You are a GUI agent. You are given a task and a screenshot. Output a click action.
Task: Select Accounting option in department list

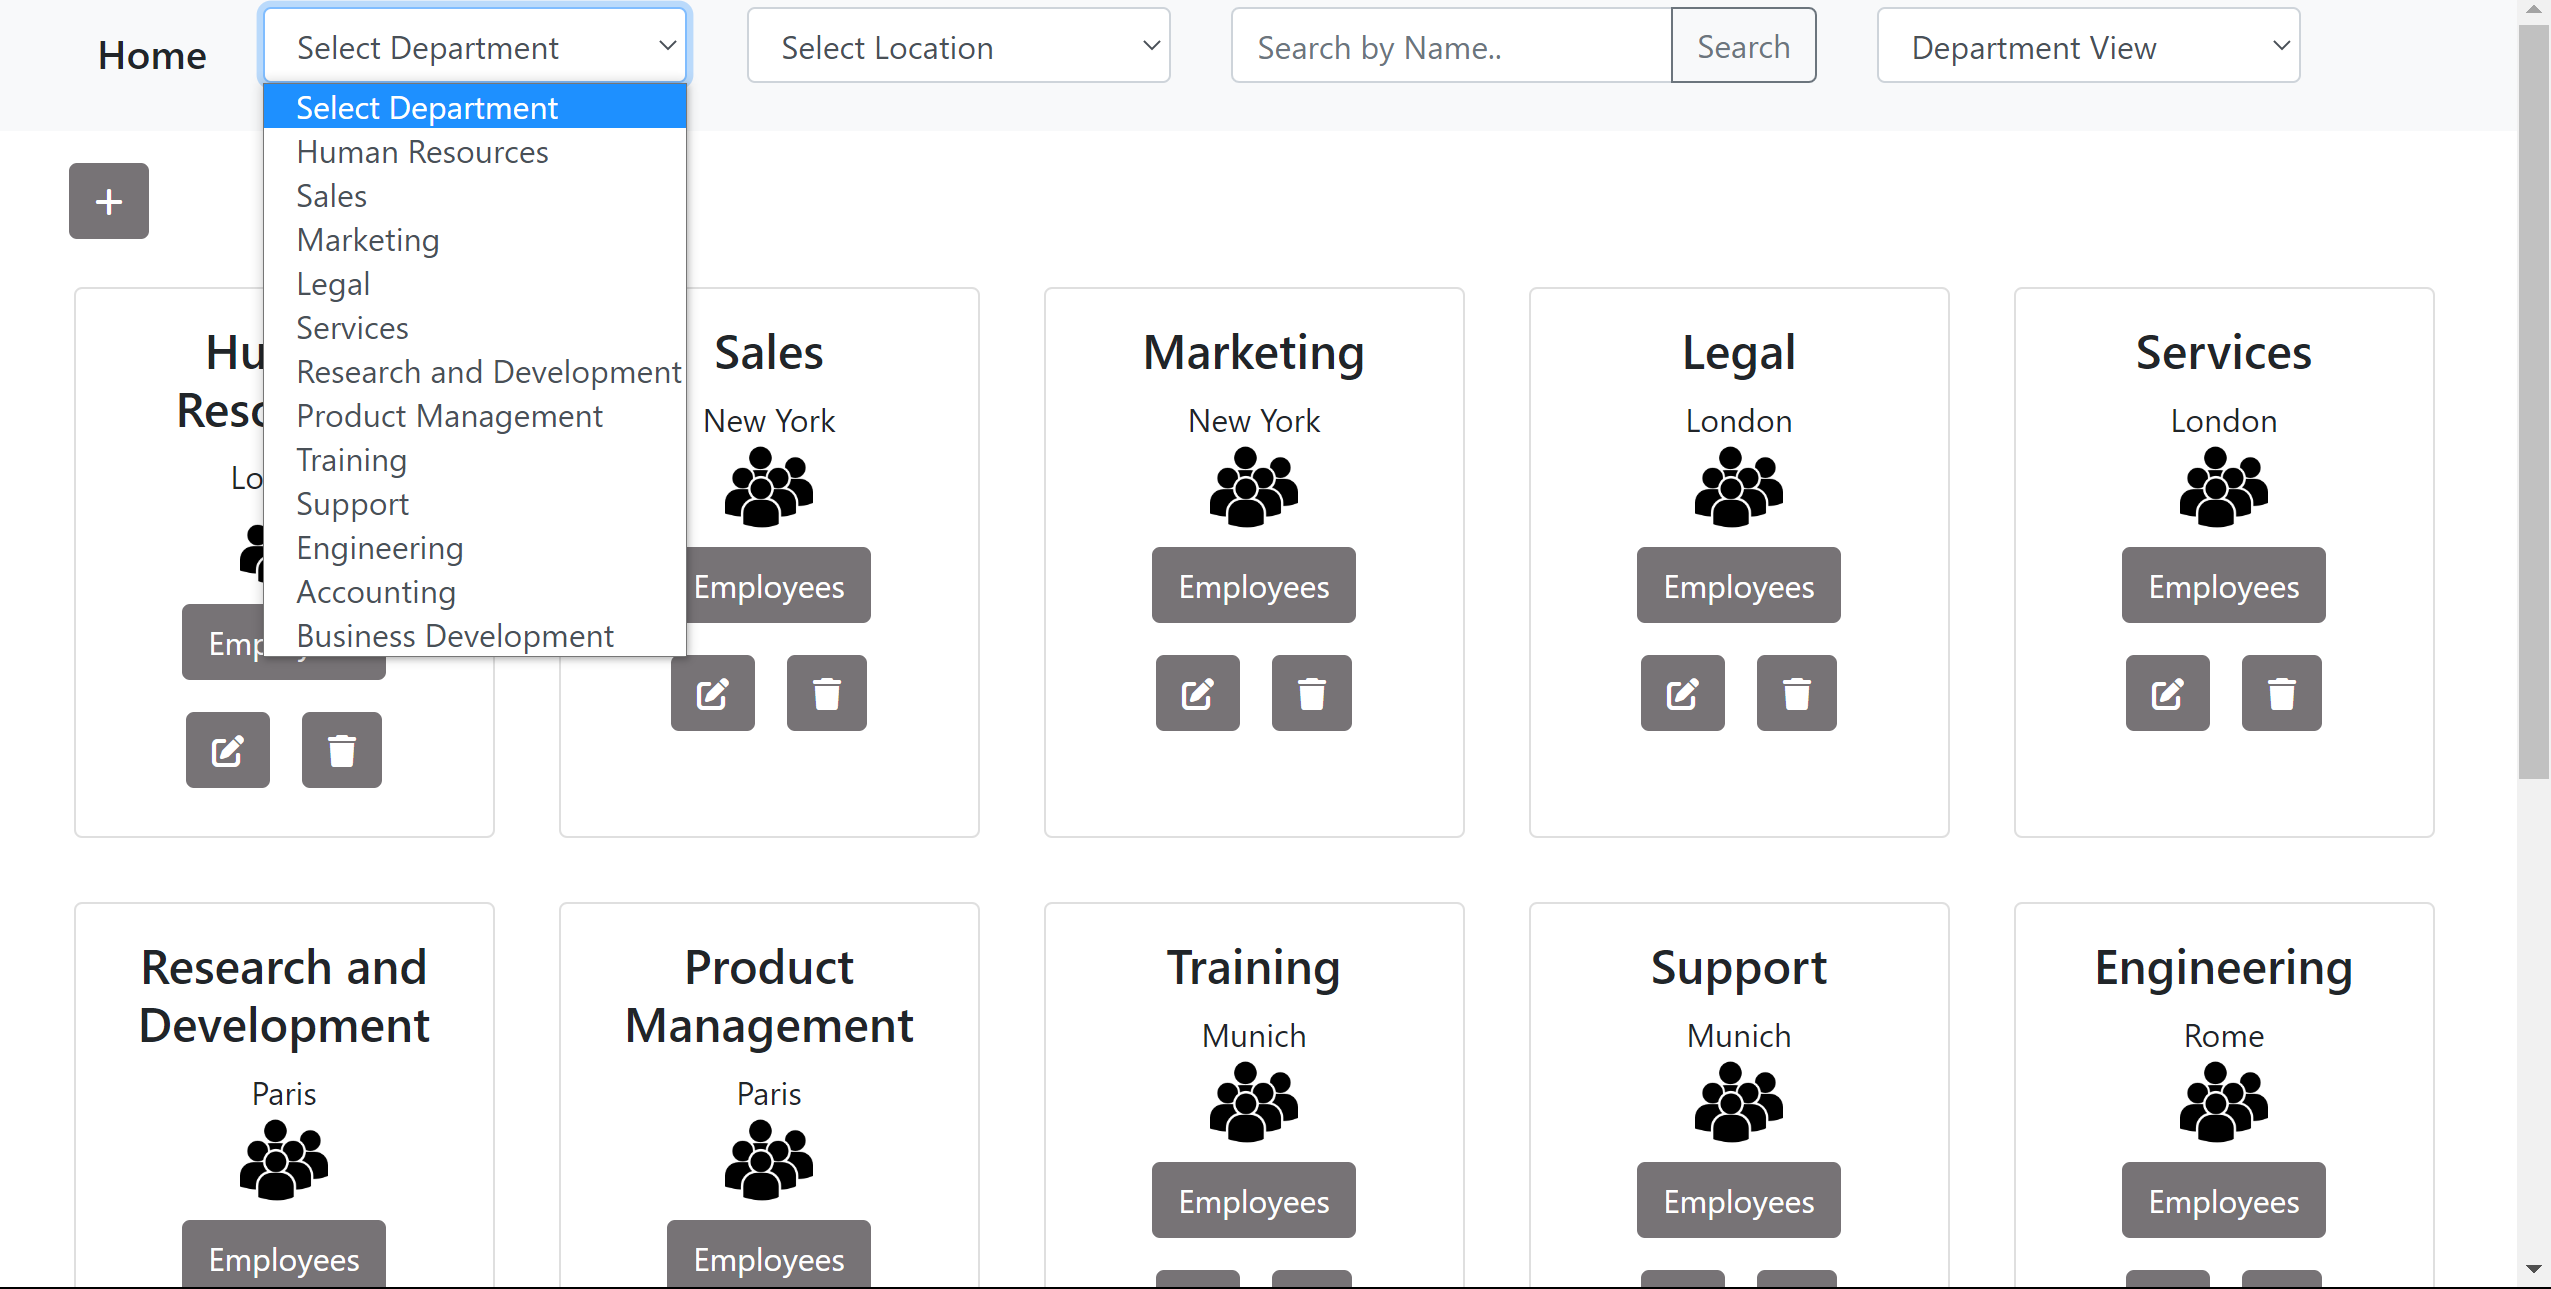376,592
